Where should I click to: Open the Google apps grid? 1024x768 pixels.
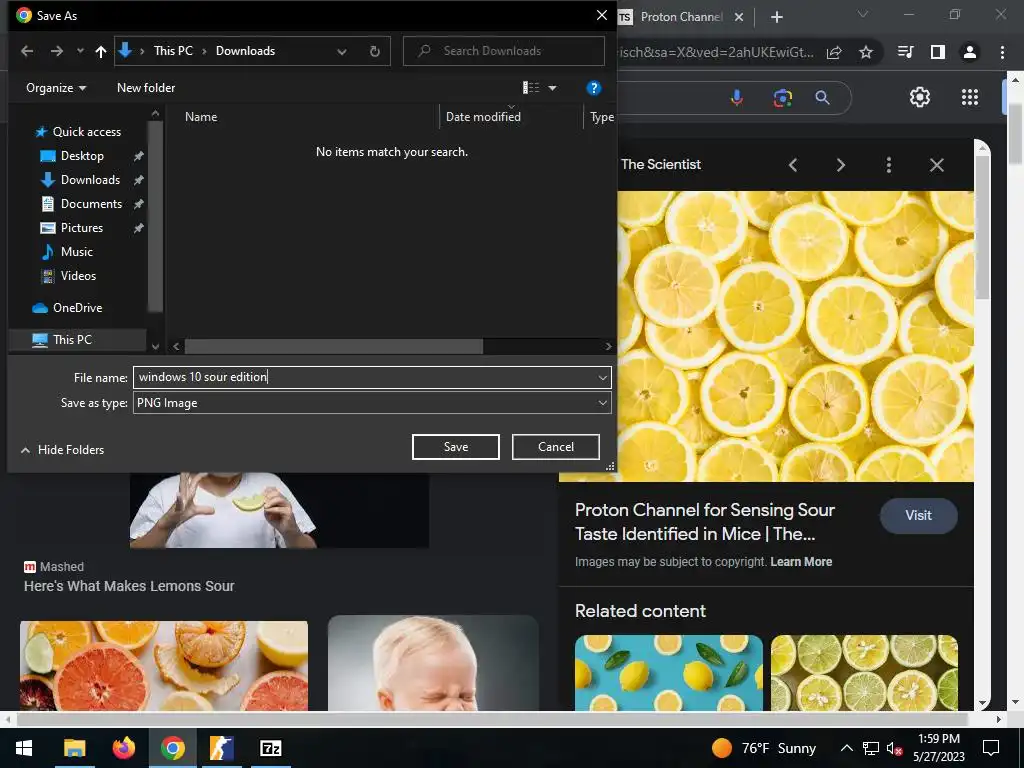pyautogui.click(x=969, y=97)
